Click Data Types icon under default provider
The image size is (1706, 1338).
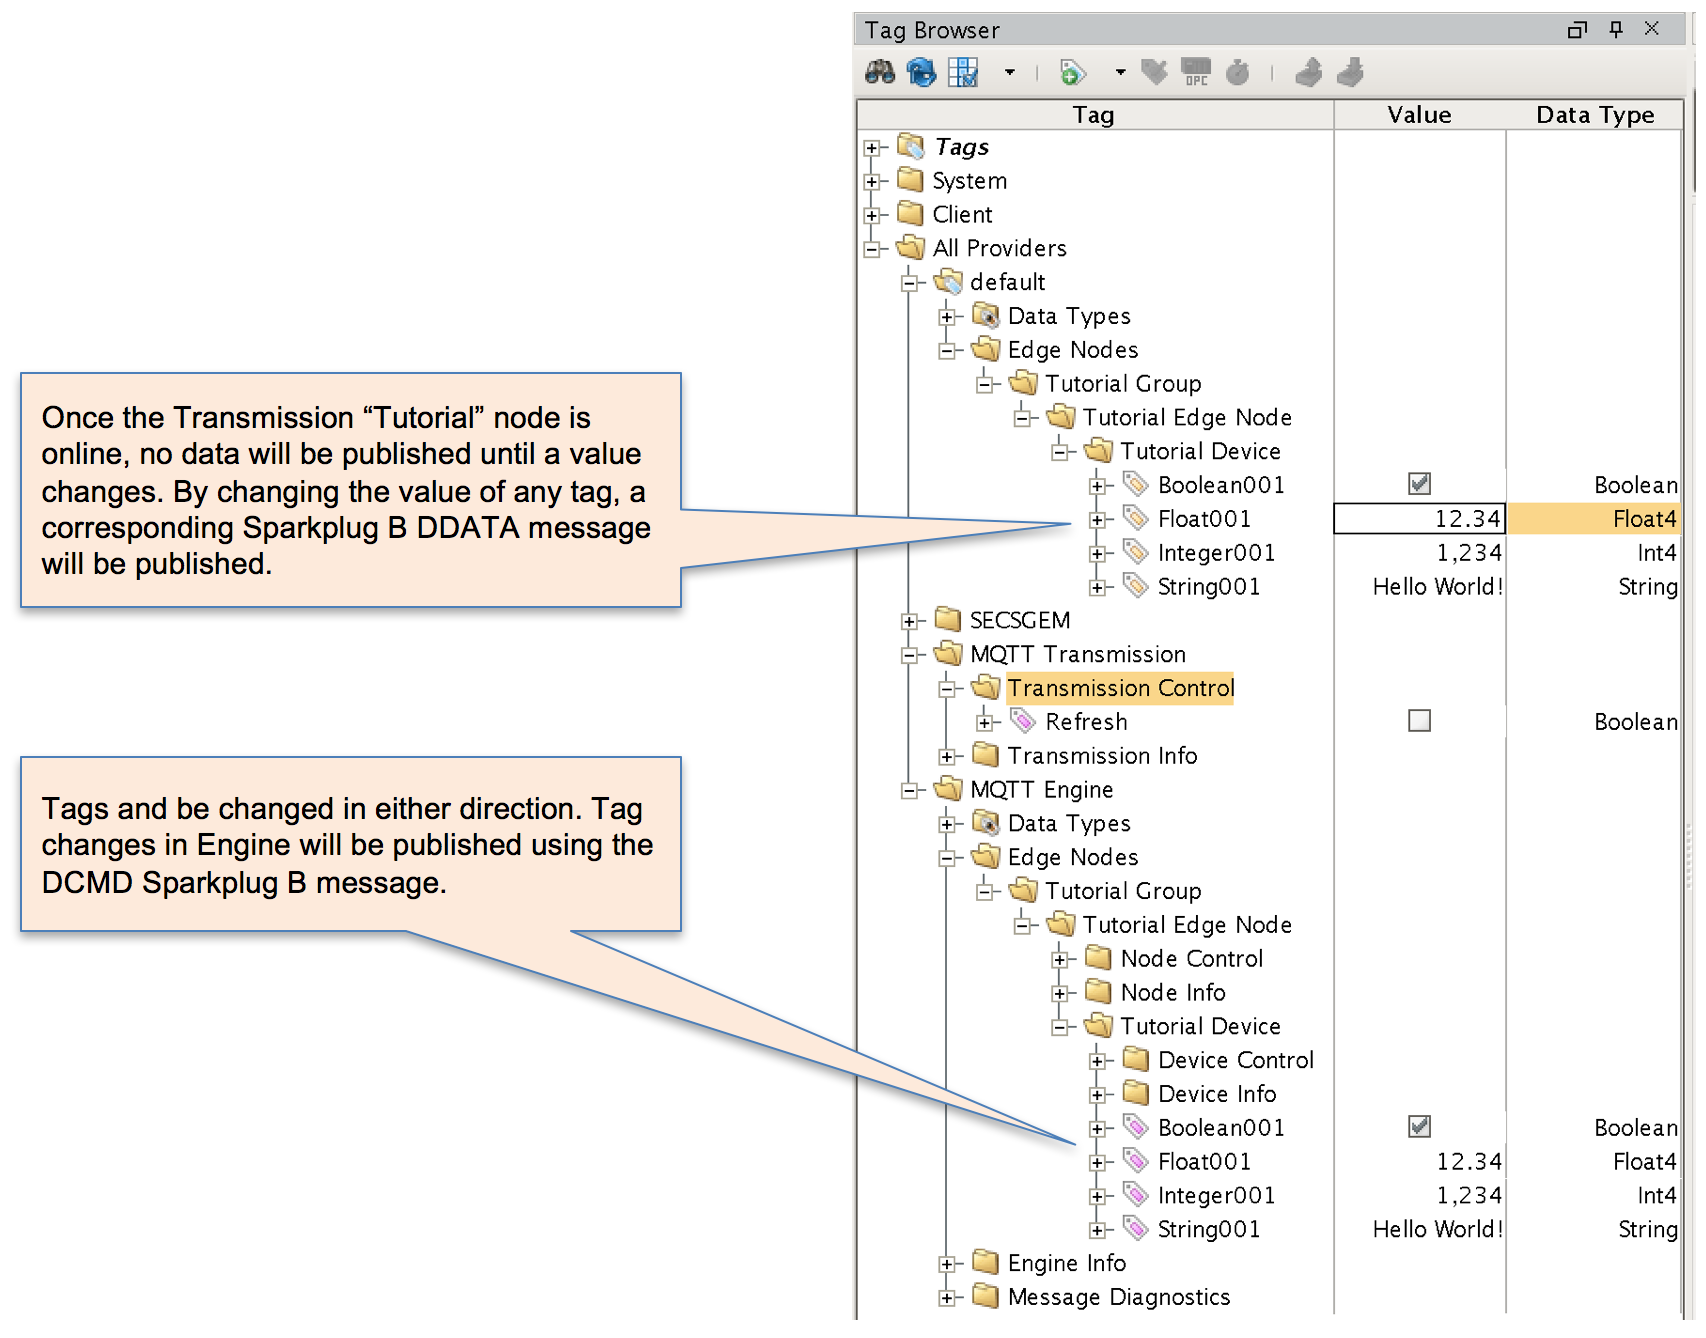[986, 316]
